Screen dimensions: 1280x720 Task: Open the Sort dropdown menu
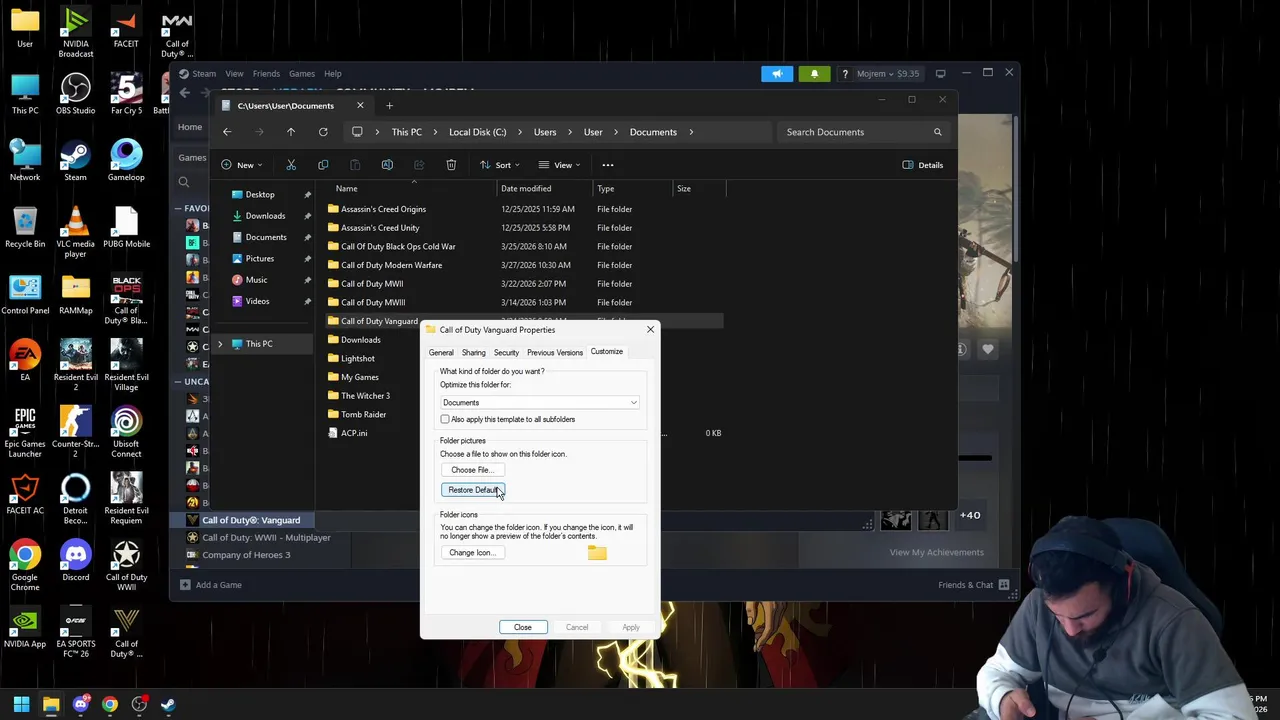pos(500,165)
